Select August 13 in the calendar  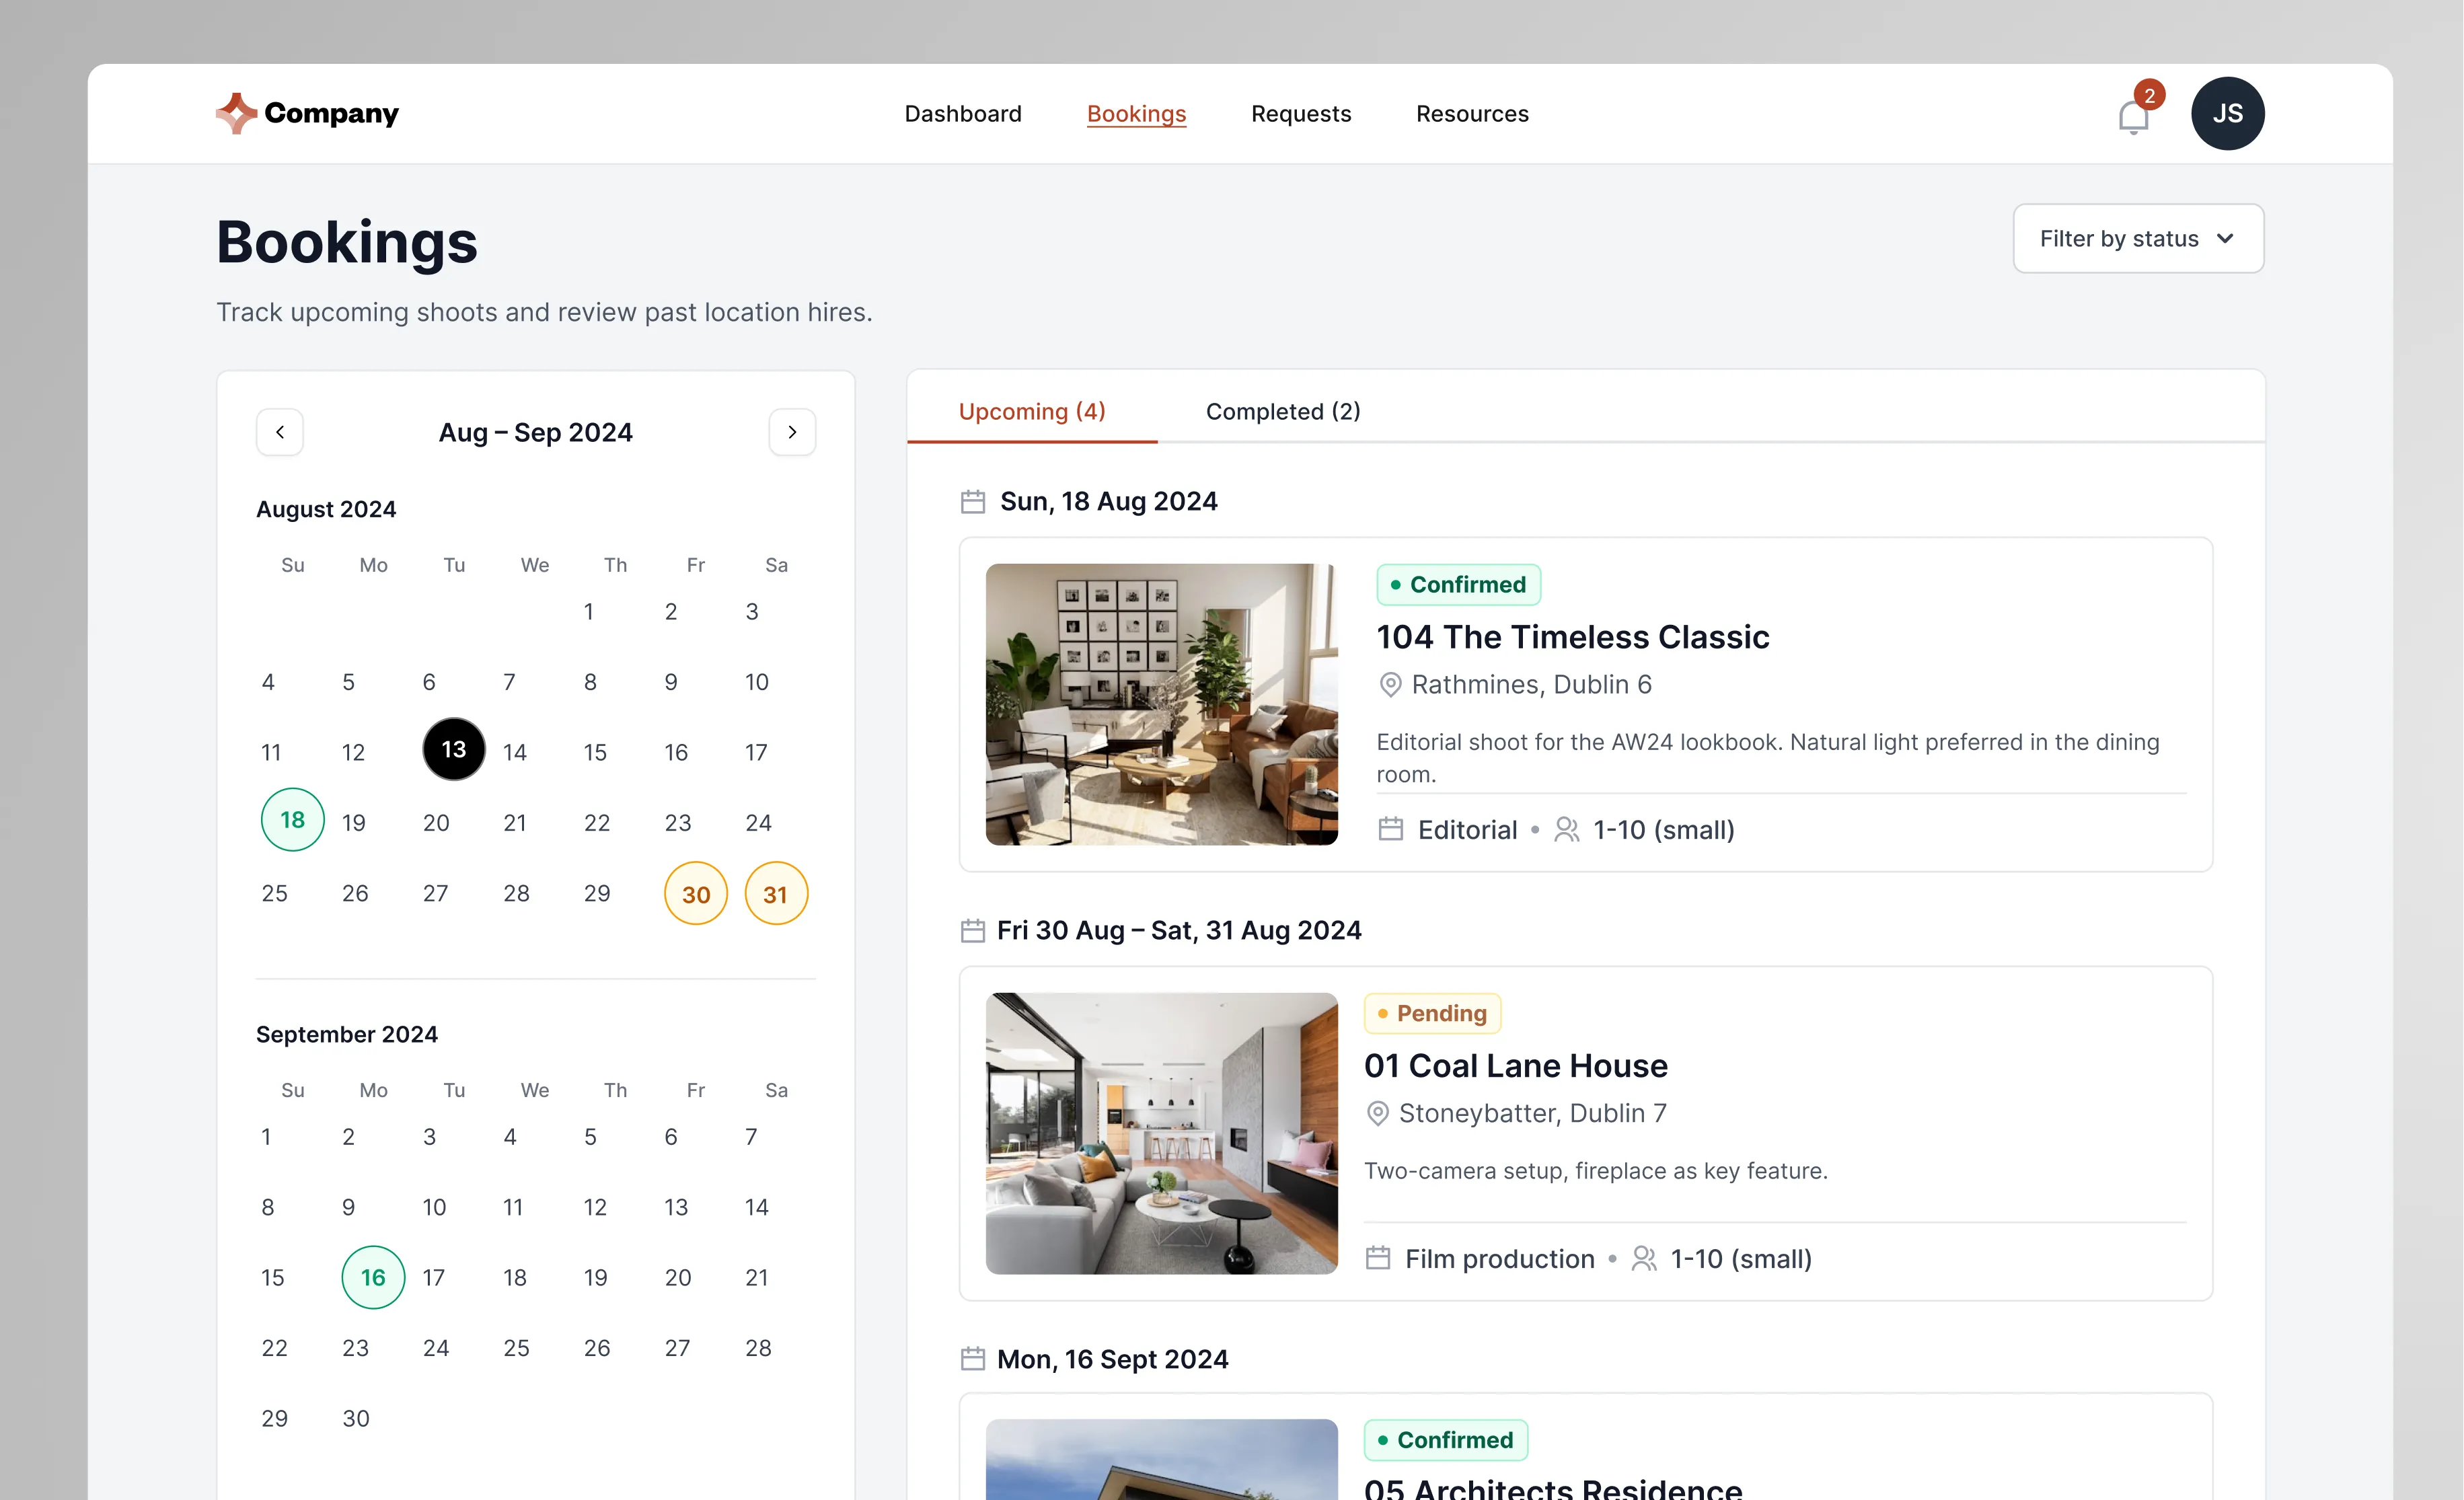click(x=454, y=749)
